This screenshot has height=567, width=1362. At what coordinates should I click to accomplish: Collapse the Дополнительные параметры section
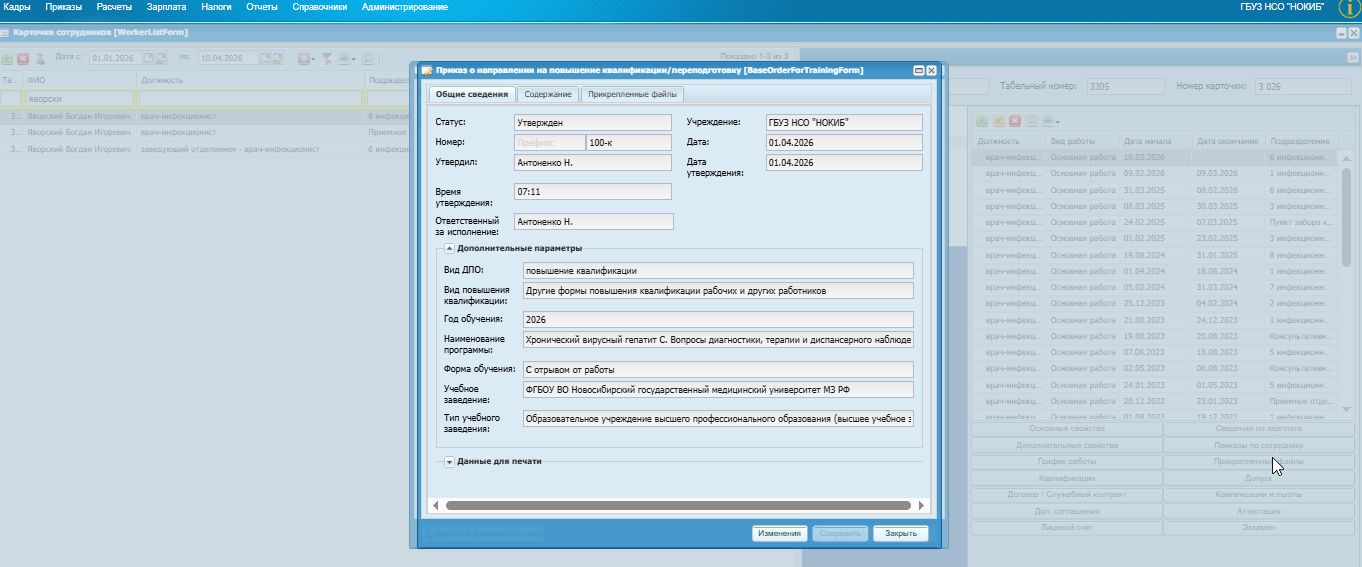click(450, 248)
